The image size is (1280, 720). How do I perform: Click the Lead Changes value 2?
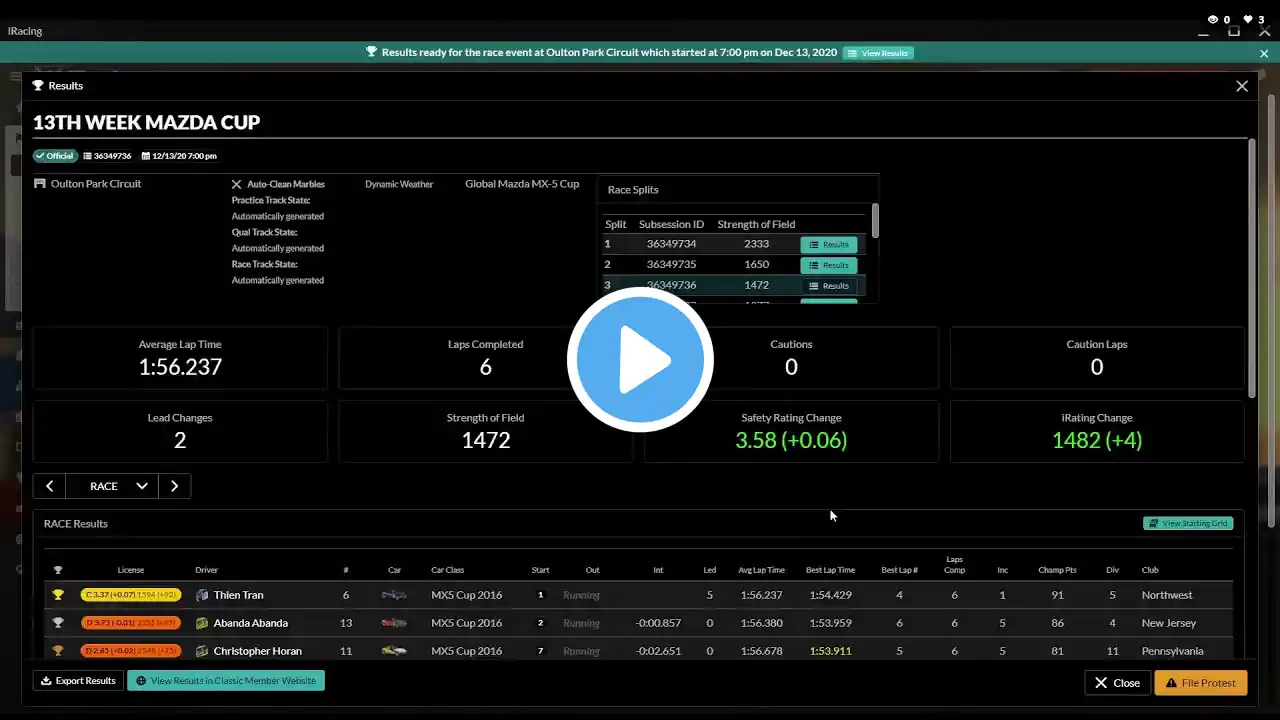[x=180, y=440]
